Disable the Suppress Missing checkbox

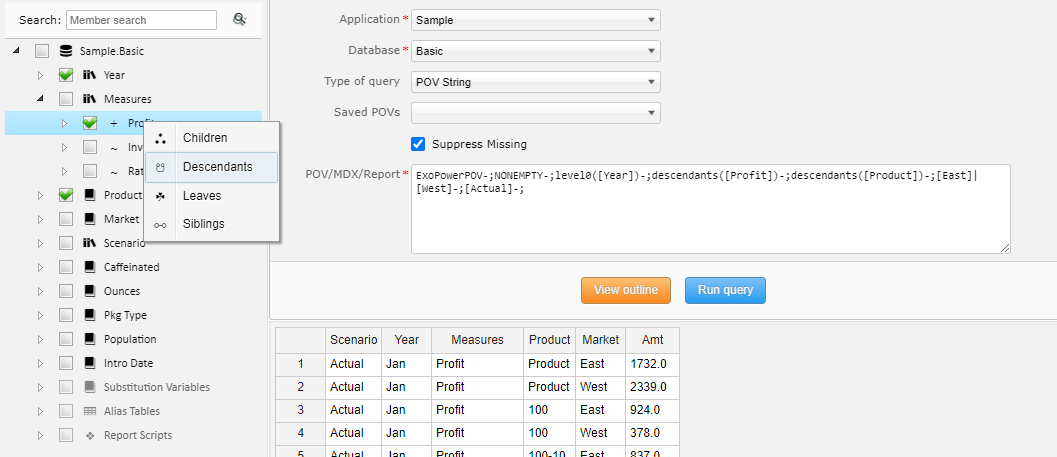tap(418, 144)
